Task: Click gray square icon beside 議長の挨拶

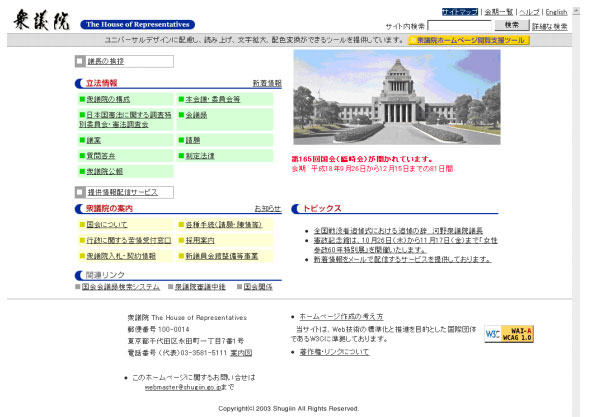Action: pyautogui.click(x=80, y=61)
